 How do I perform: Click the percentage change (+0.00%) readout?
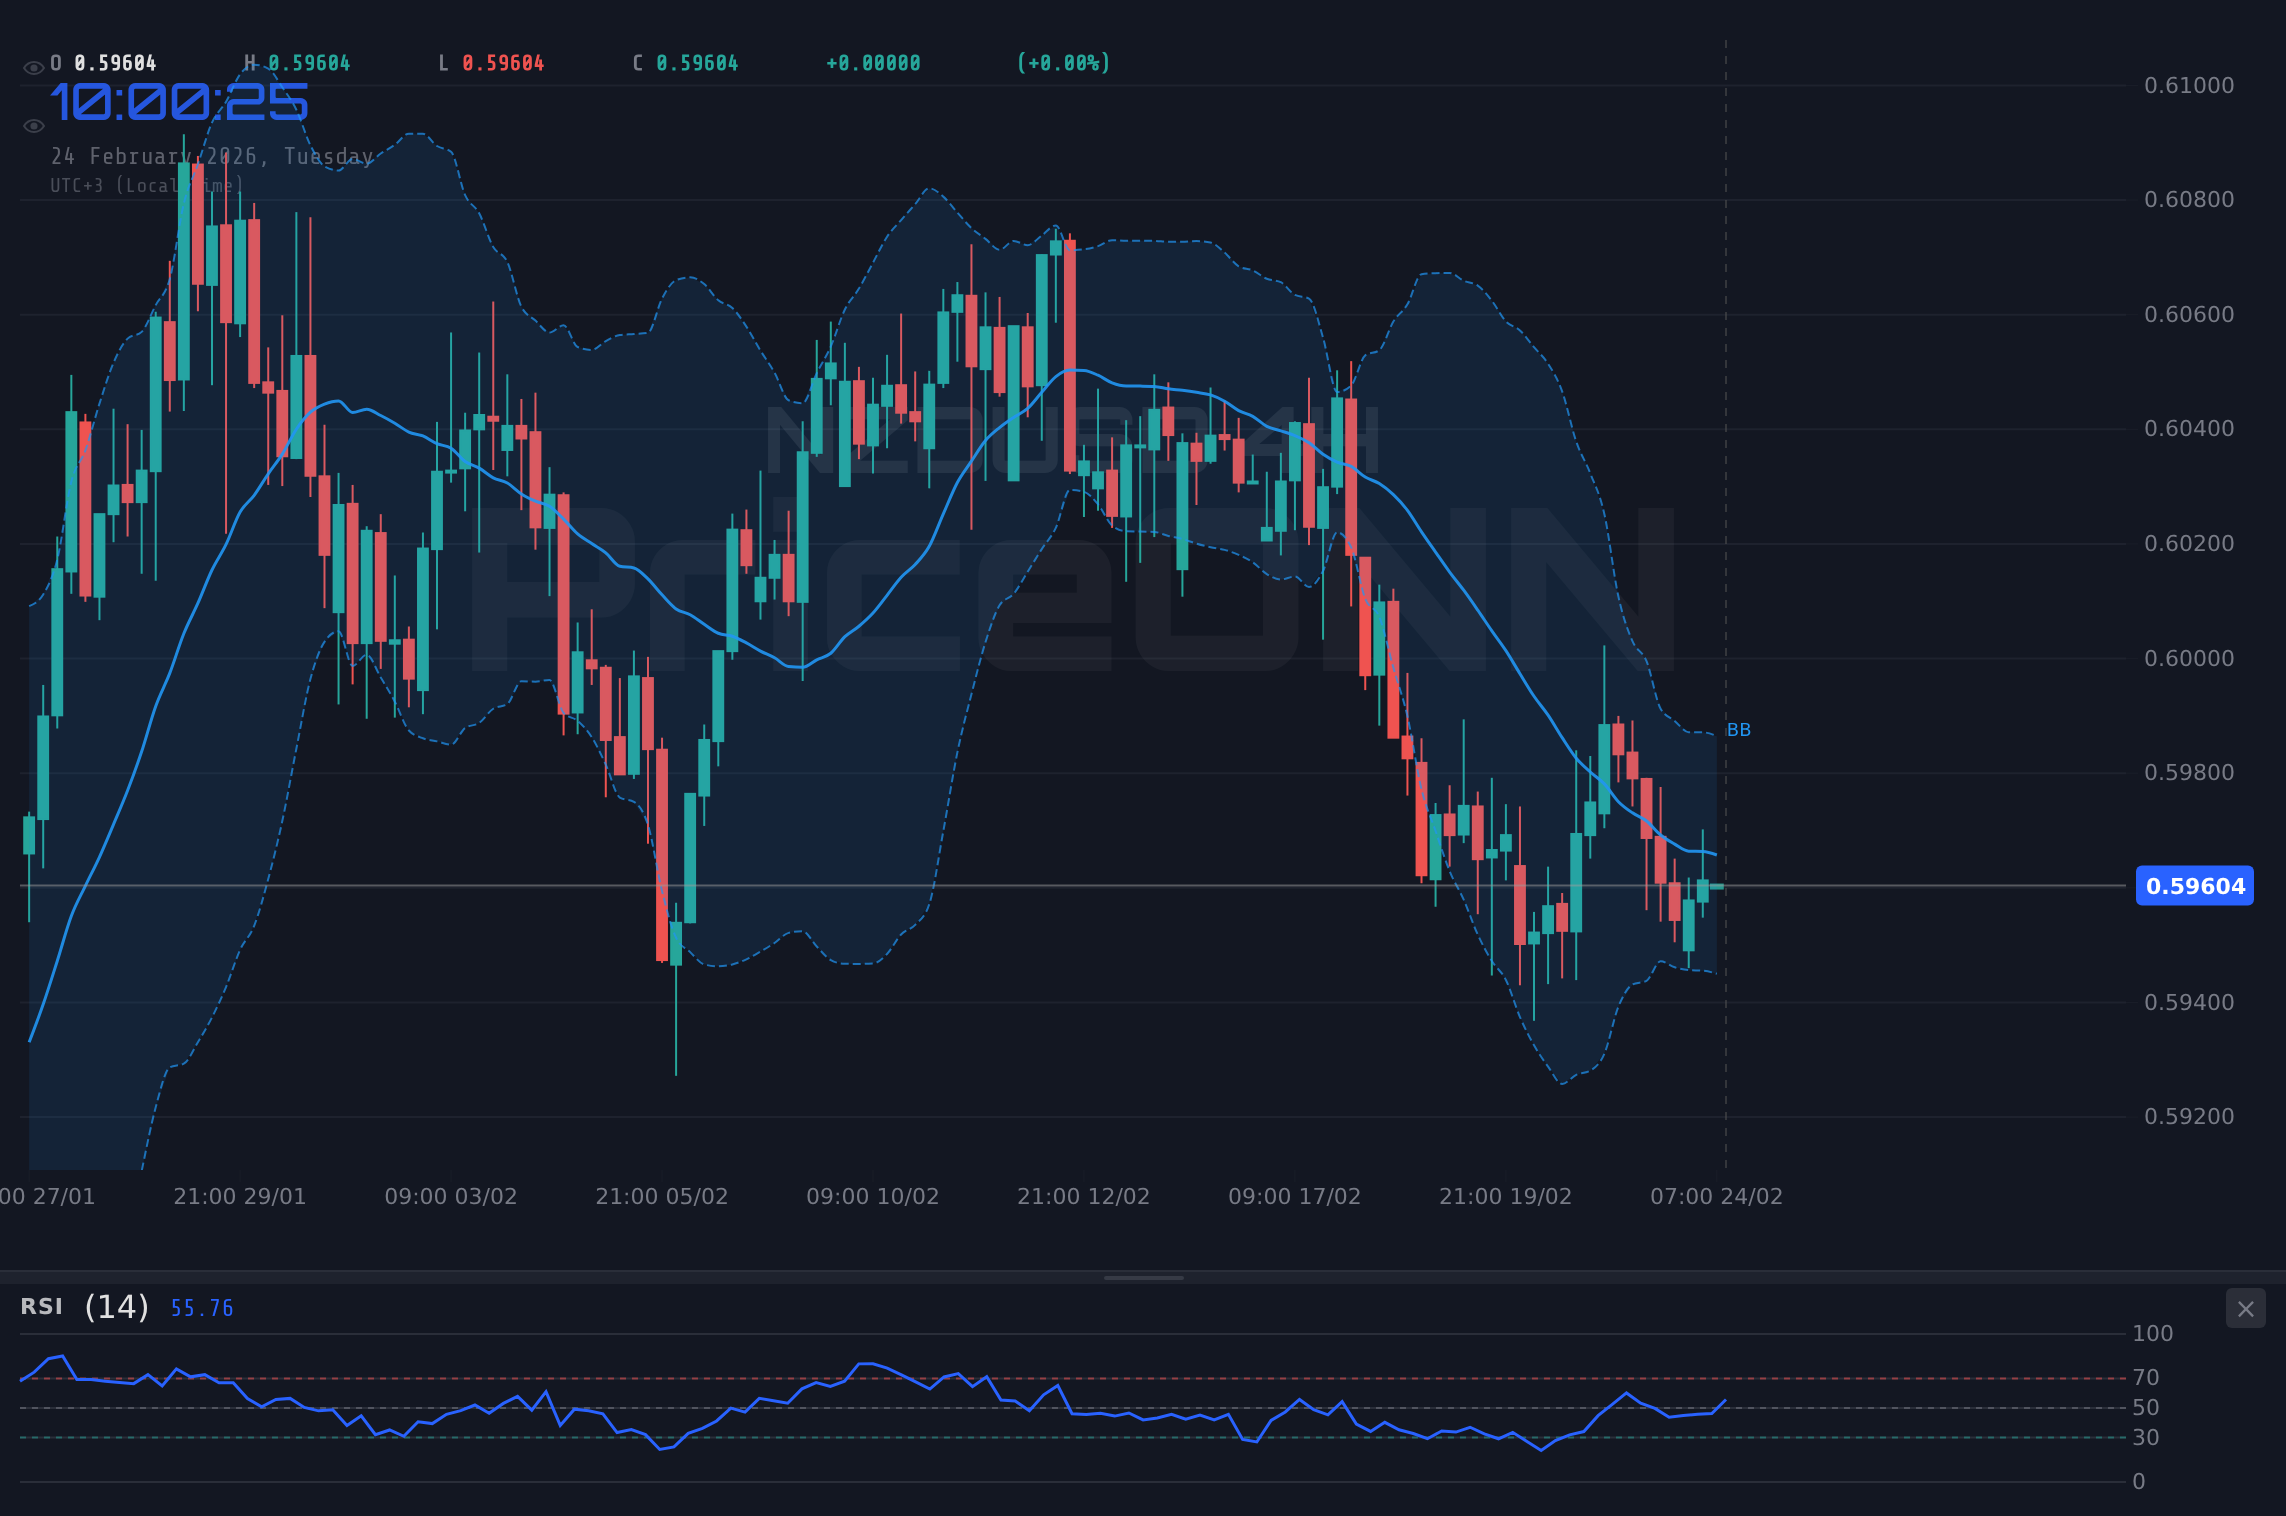coord(1063,63)
